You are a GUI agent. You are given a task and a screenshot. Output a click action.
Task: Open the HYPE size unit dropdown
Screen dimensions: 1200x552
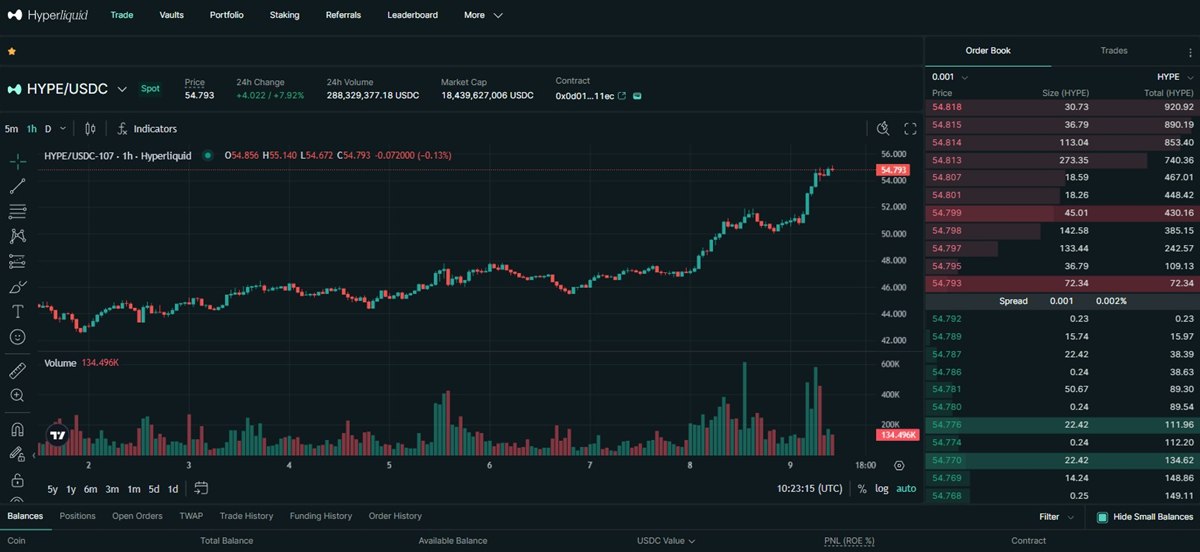click(x=1175, y=77)
